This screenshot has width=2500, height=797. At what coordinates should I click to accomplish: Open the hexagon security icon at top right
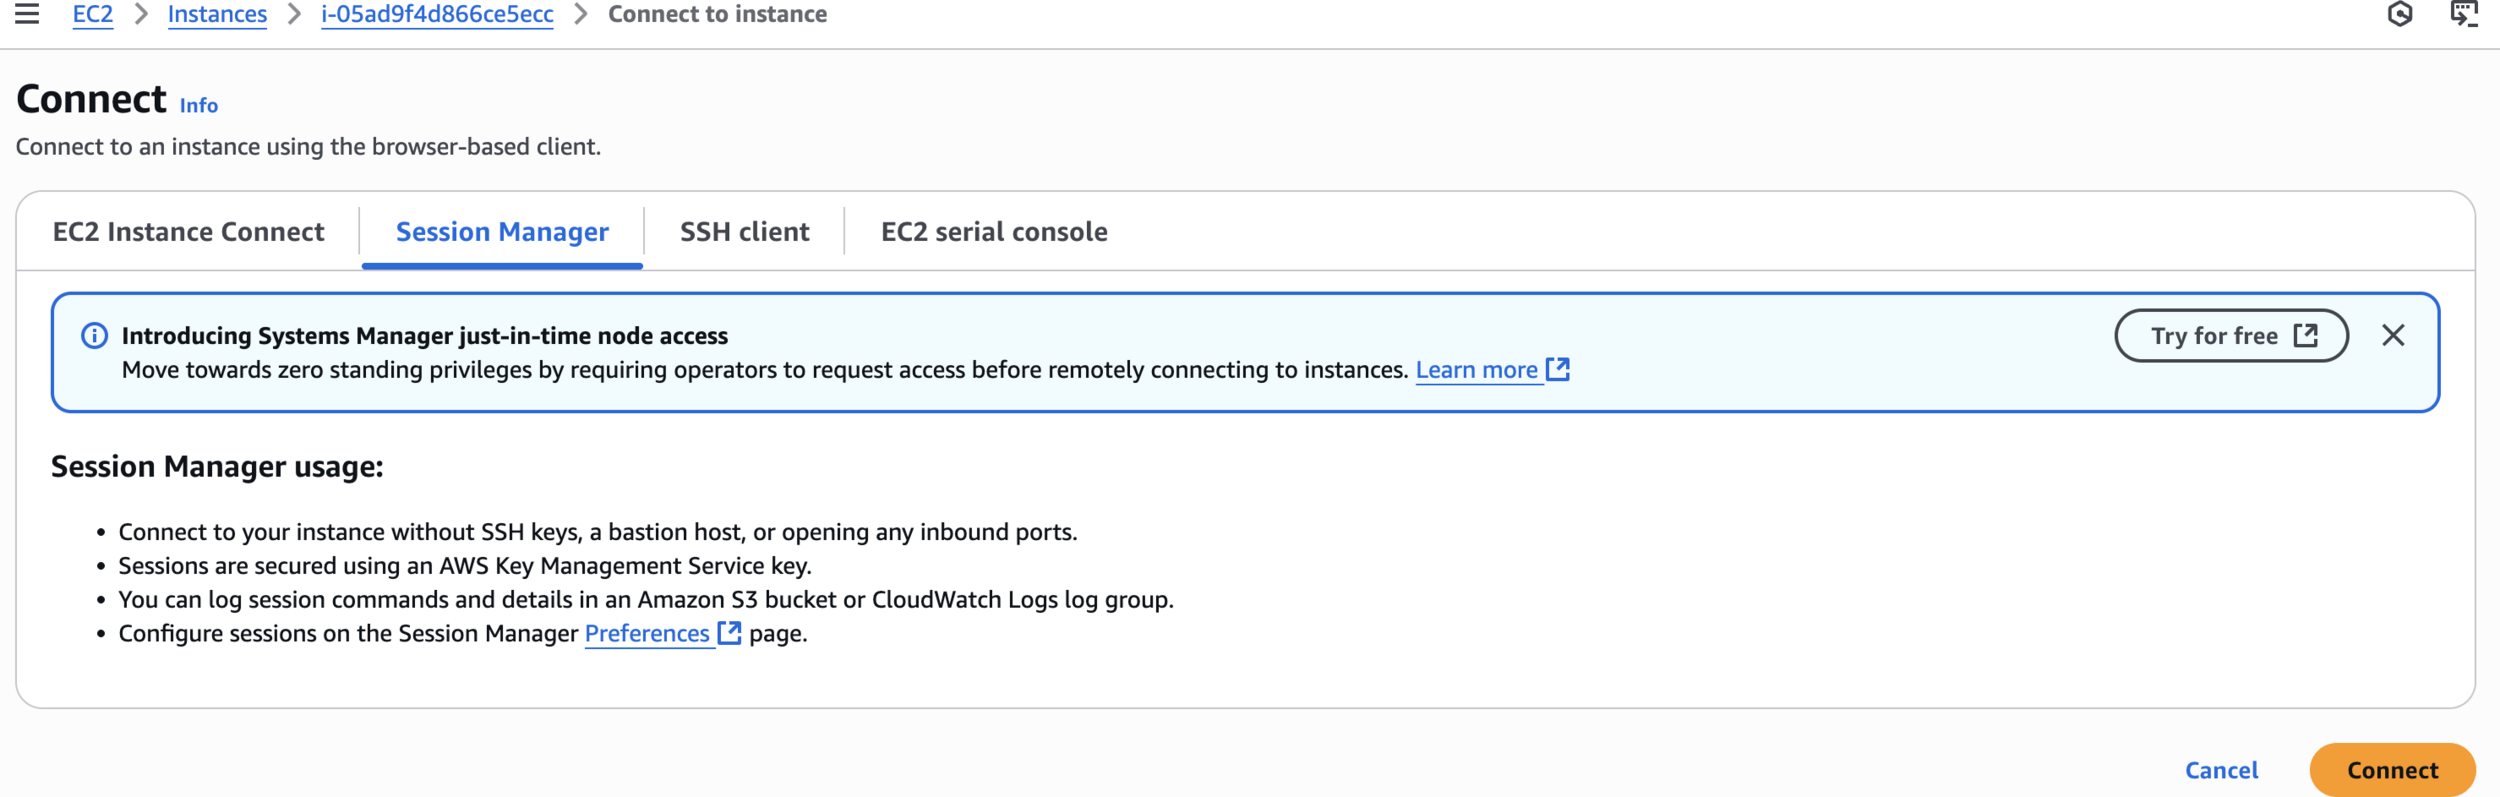2400,14
